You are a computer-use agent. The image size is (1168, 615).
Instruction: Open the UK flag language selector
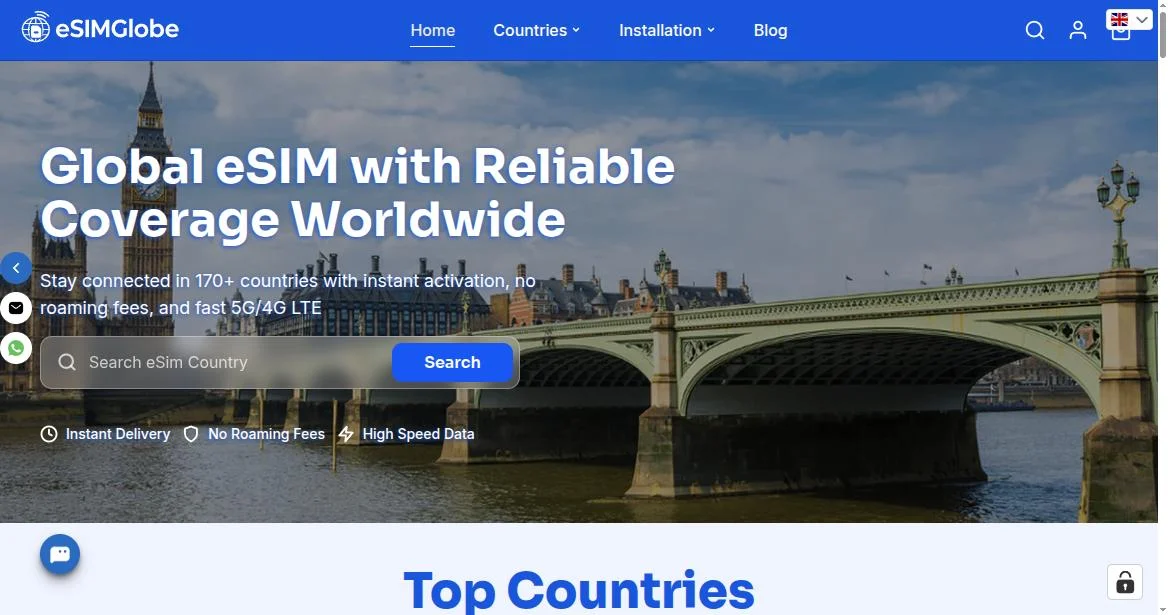1129,19
